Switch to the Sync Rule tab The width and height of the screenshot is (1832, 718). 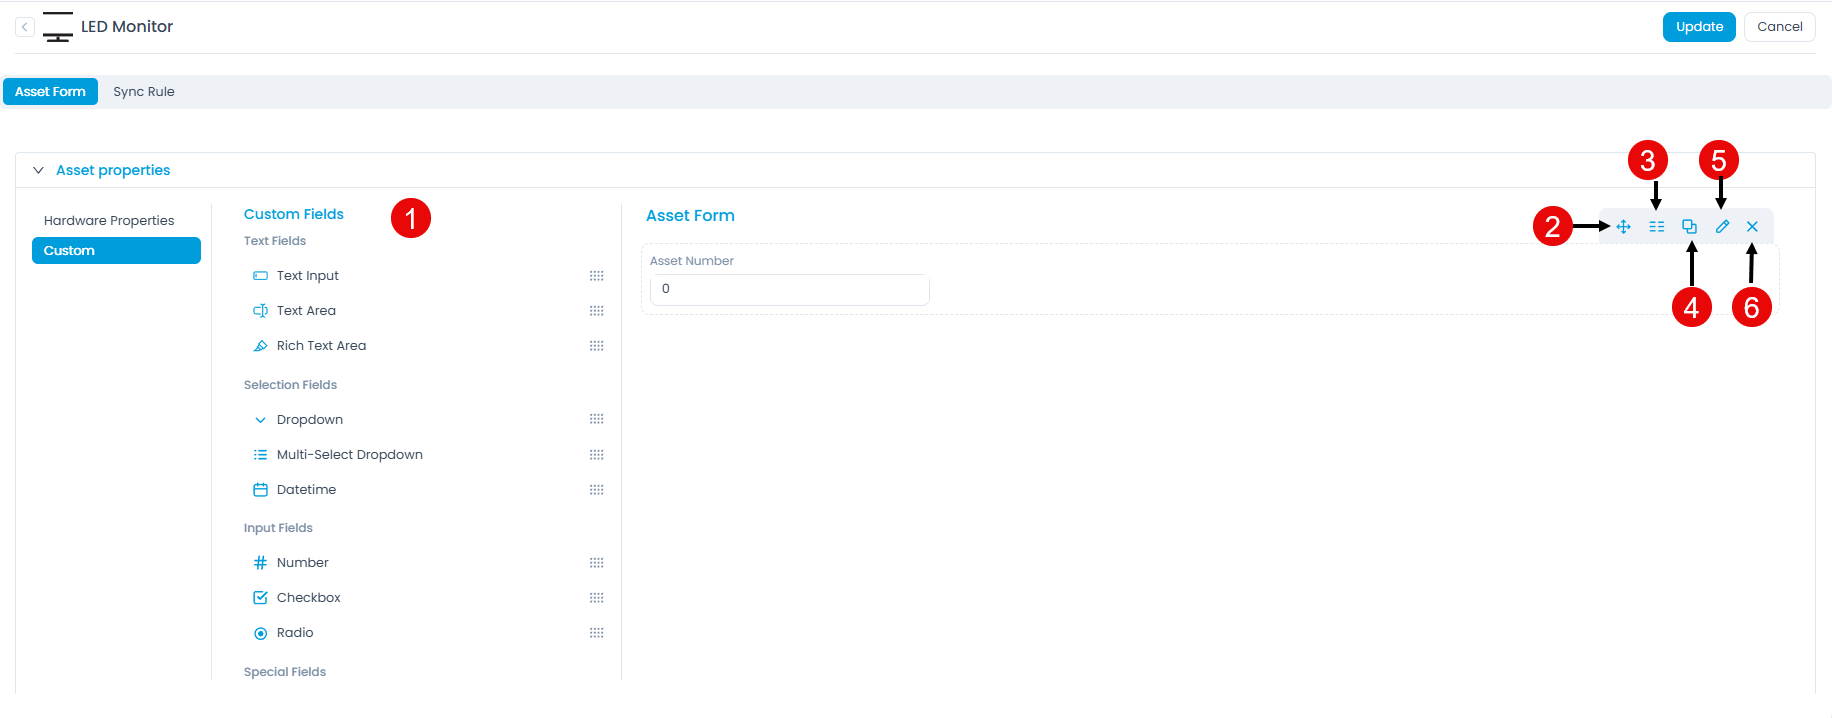[144, 92]
